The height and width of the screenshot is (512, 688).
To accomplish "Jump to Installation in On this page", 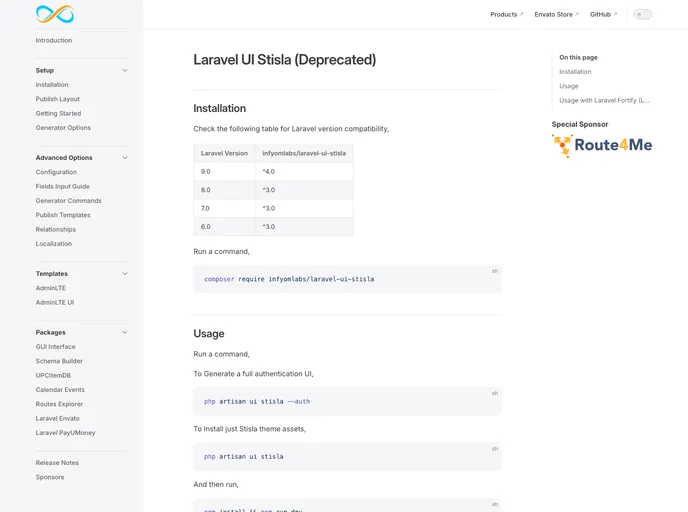I will [575, 72].
